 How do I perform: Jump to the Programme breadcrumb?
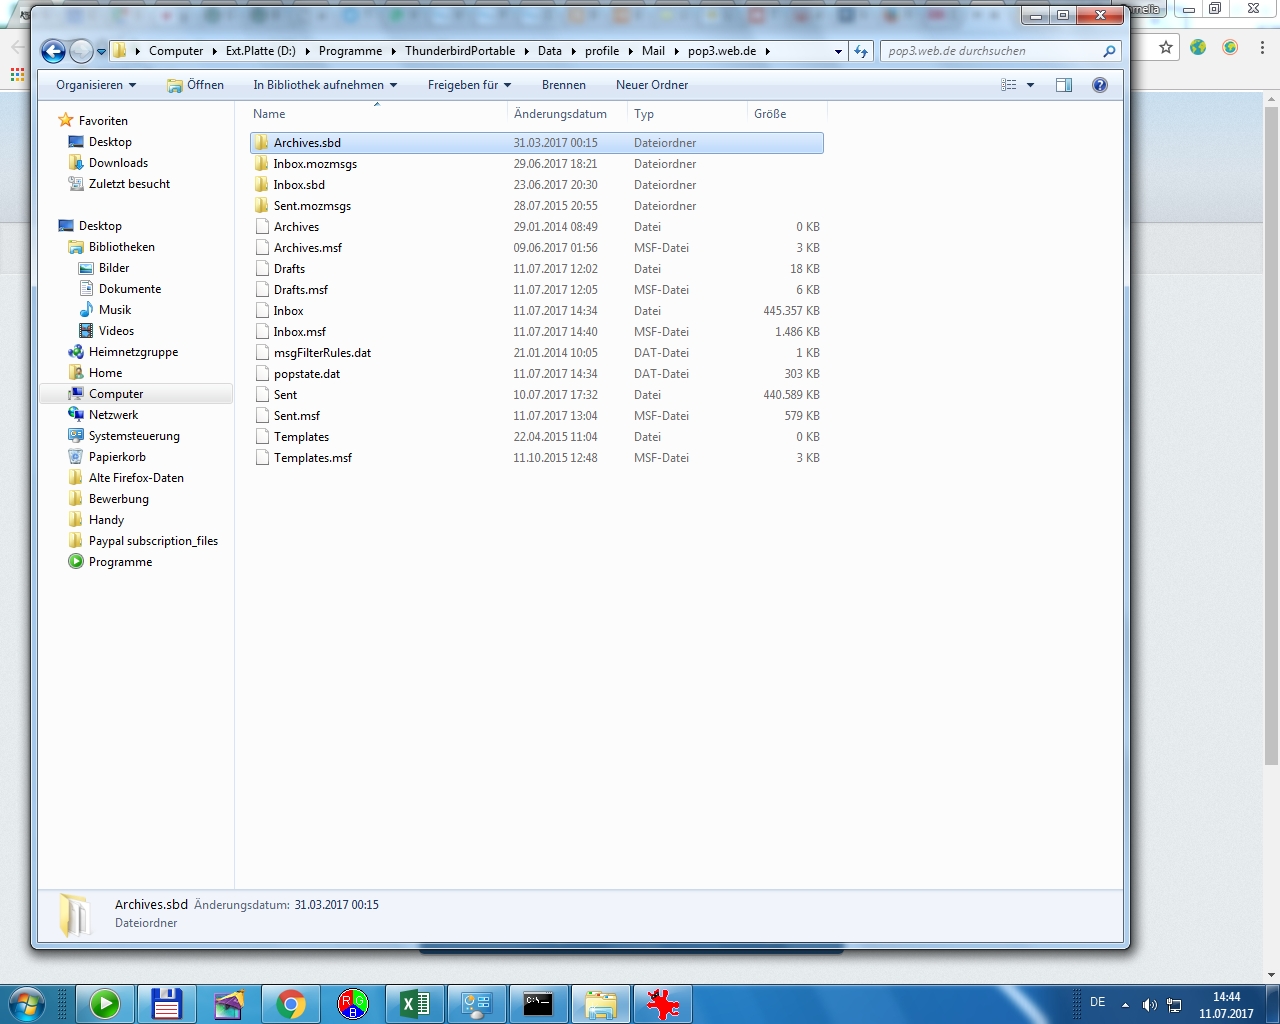350,51
